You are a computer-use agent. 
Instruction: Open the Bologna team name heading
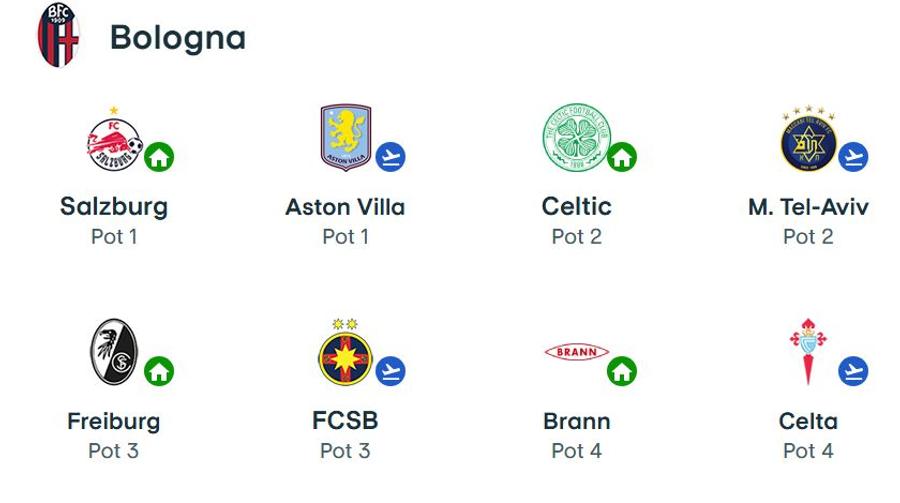coord(178,38)
